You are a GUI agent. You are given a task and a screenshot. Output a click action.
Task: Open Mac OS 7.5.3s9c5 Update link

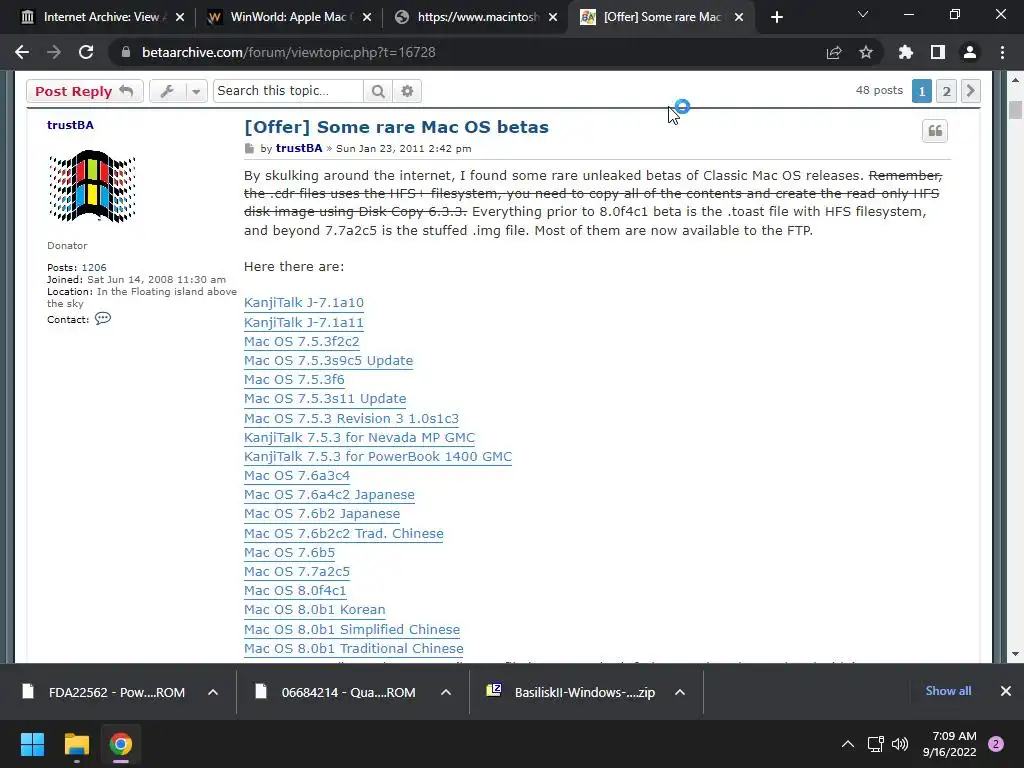click(328, 360)
